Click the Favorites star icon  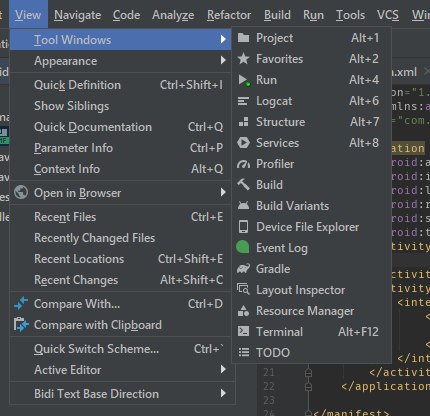(243, 59)
